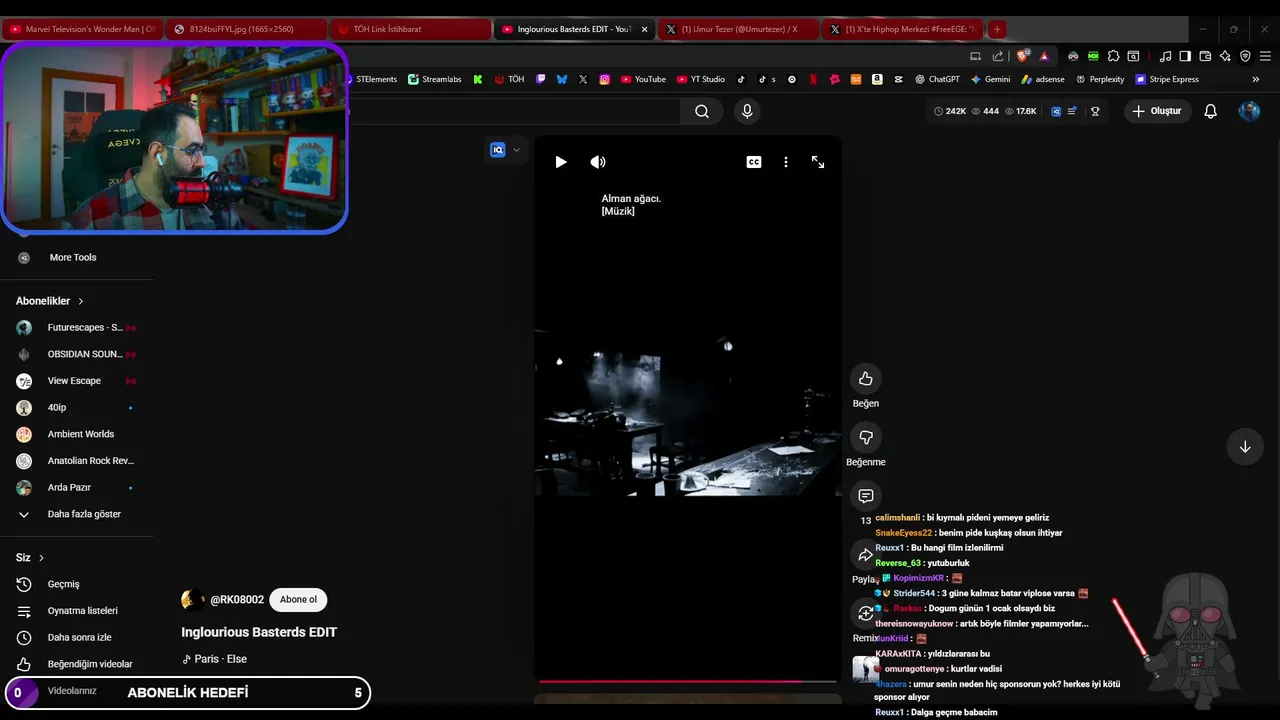Viewport: 1280px width, 720px height.
Task: Start voice search with the microphone icon
Action: [x=747, y=111]
